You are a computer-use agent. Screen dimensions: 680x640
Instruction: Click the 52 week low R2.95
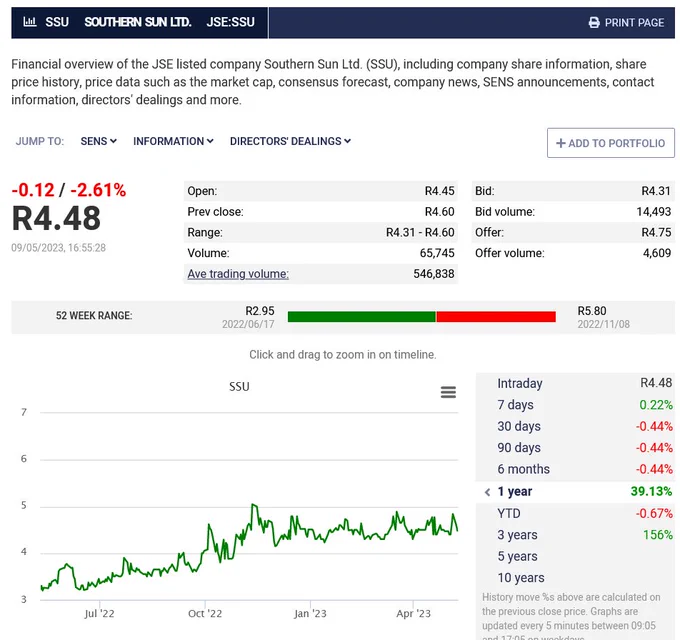[260, 311]
